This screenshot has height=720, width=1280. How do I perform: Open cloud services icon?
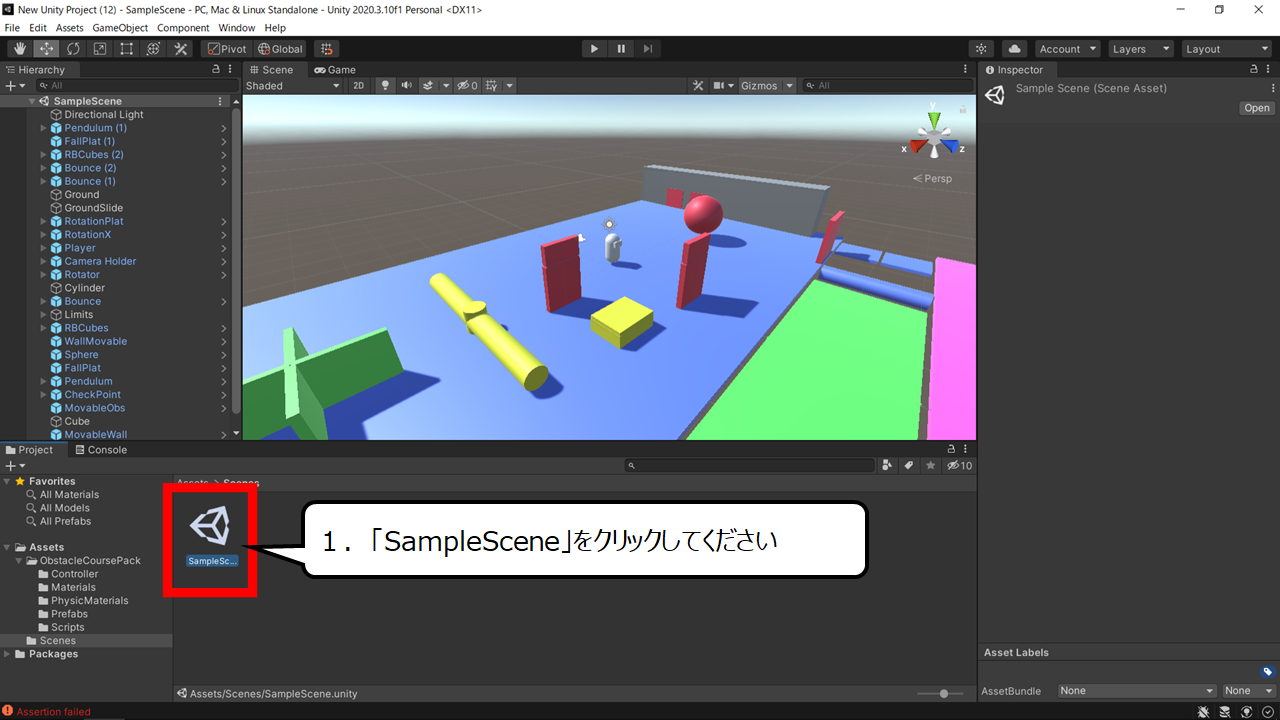click(x=1014, y=49)
